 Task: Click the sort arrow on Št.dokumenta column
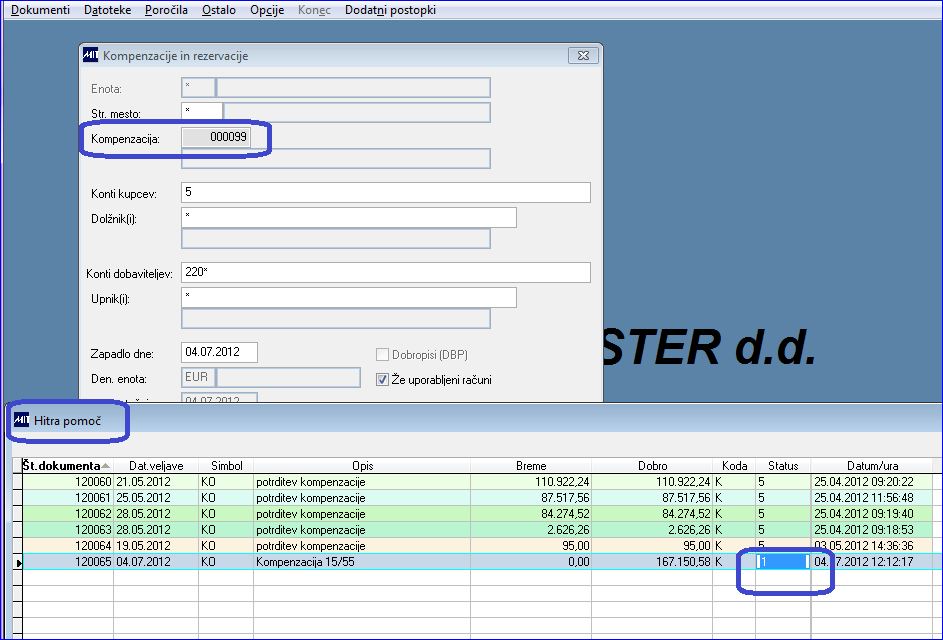[106, 466]
